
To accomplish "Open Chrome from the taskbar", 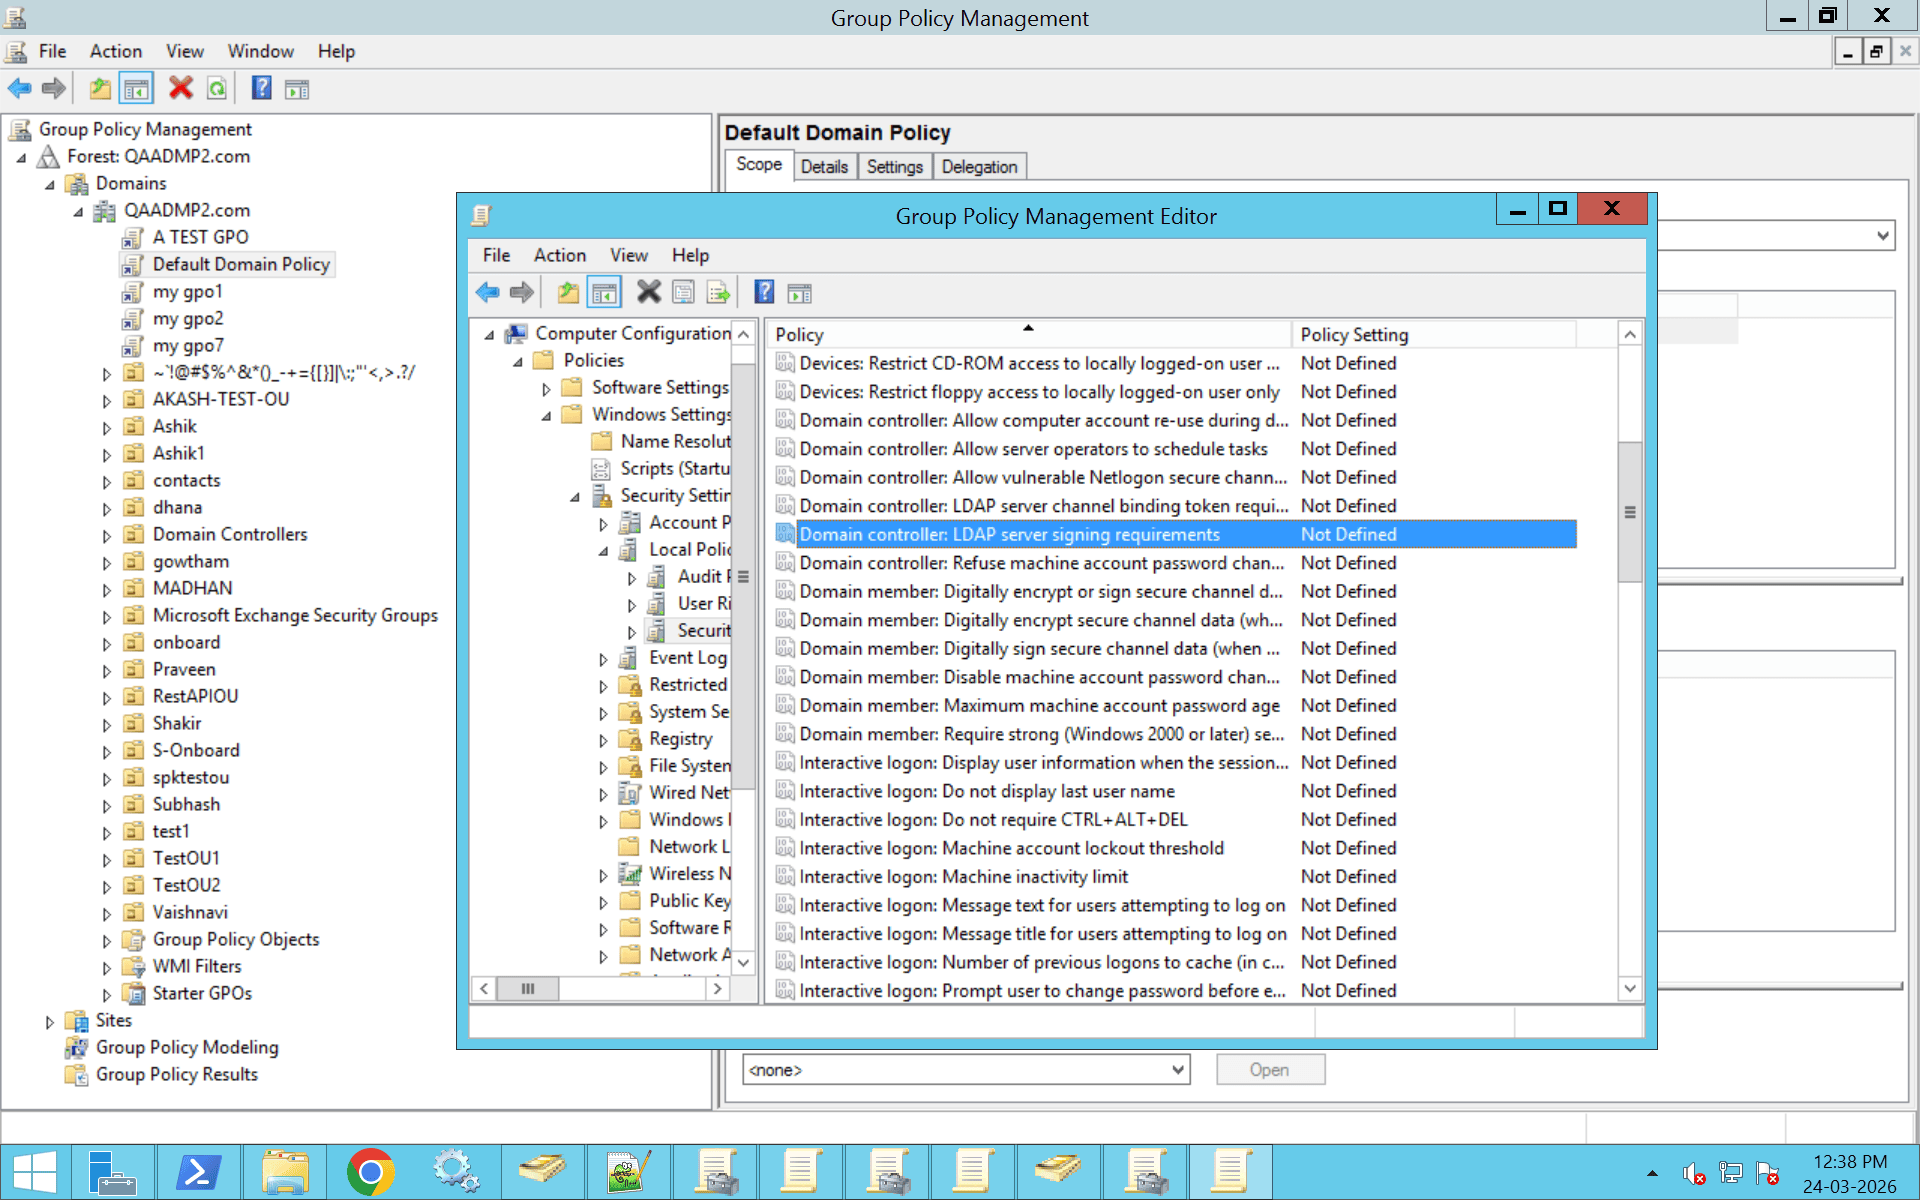I will click(x=371, y=1170).
